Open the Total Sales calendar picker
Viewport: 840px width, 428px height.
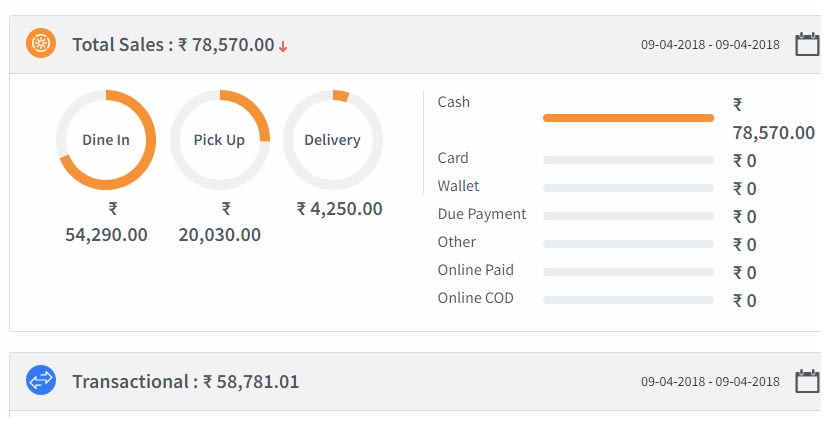point(806,44)
